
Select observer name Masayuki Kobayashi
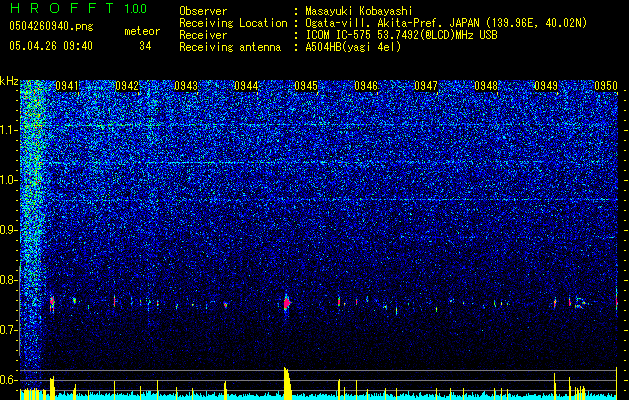point(359,11)
